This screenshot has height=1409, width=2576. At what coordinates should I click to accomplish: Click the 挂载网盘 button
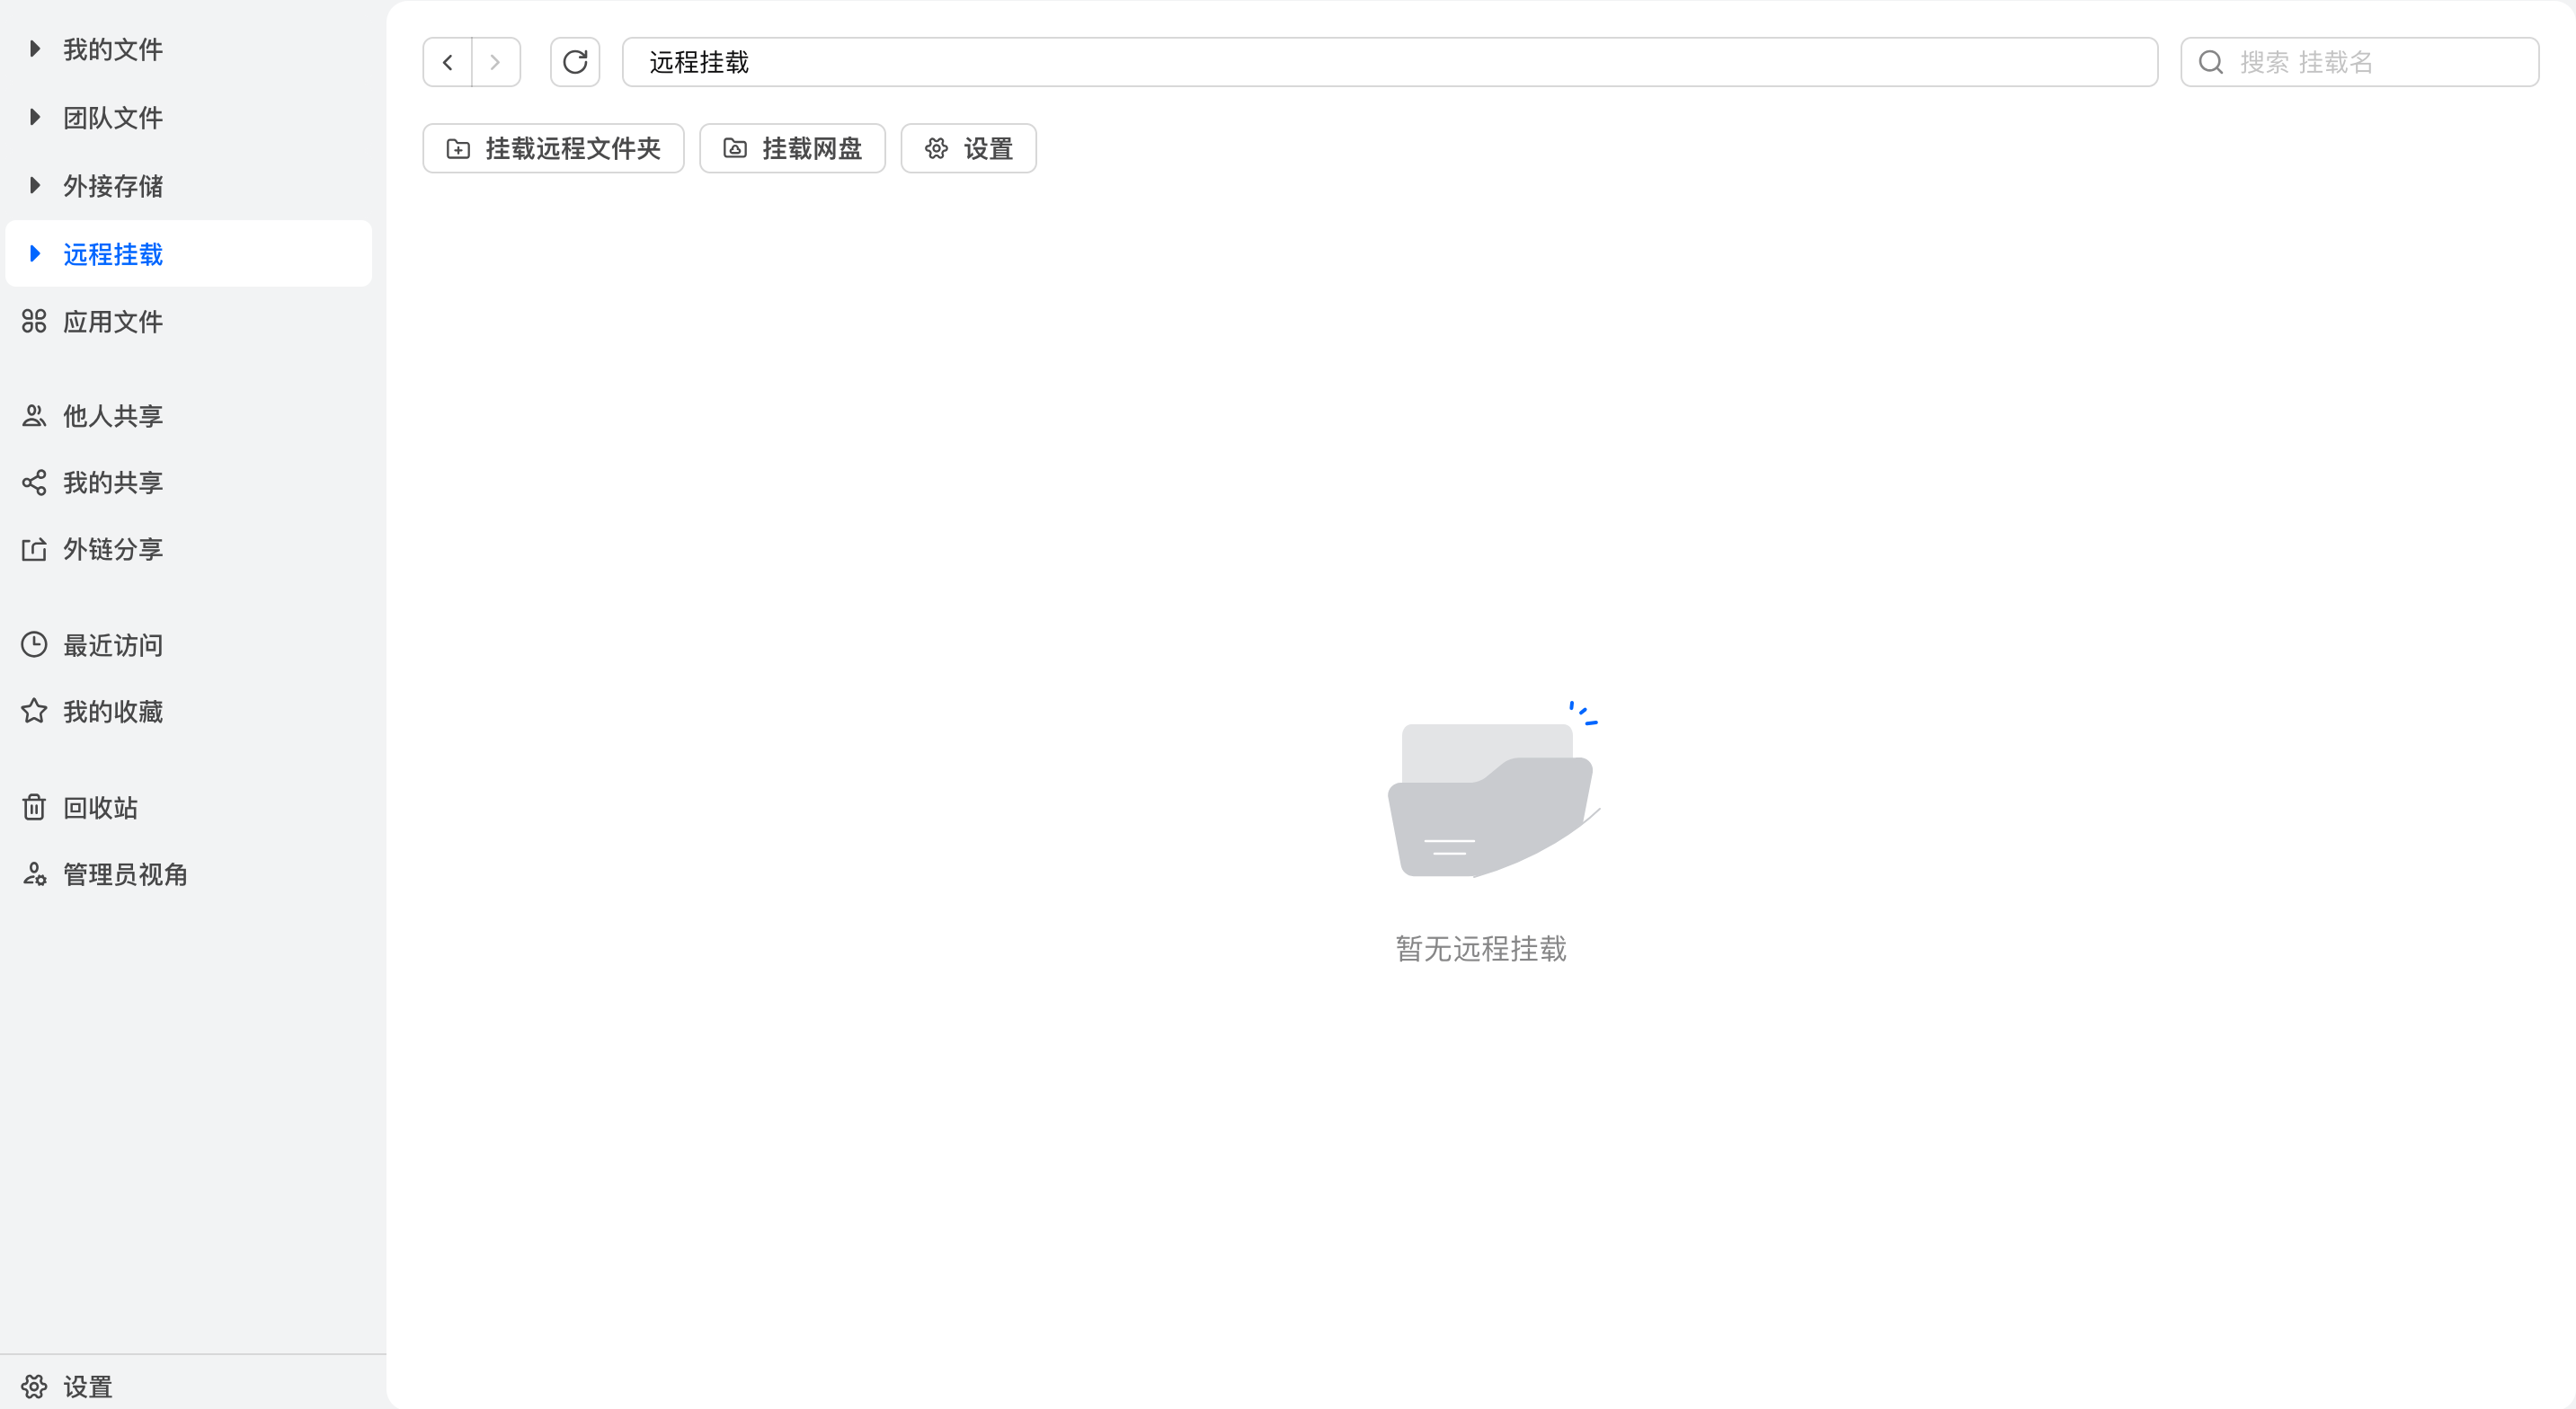tap(792, 148)
